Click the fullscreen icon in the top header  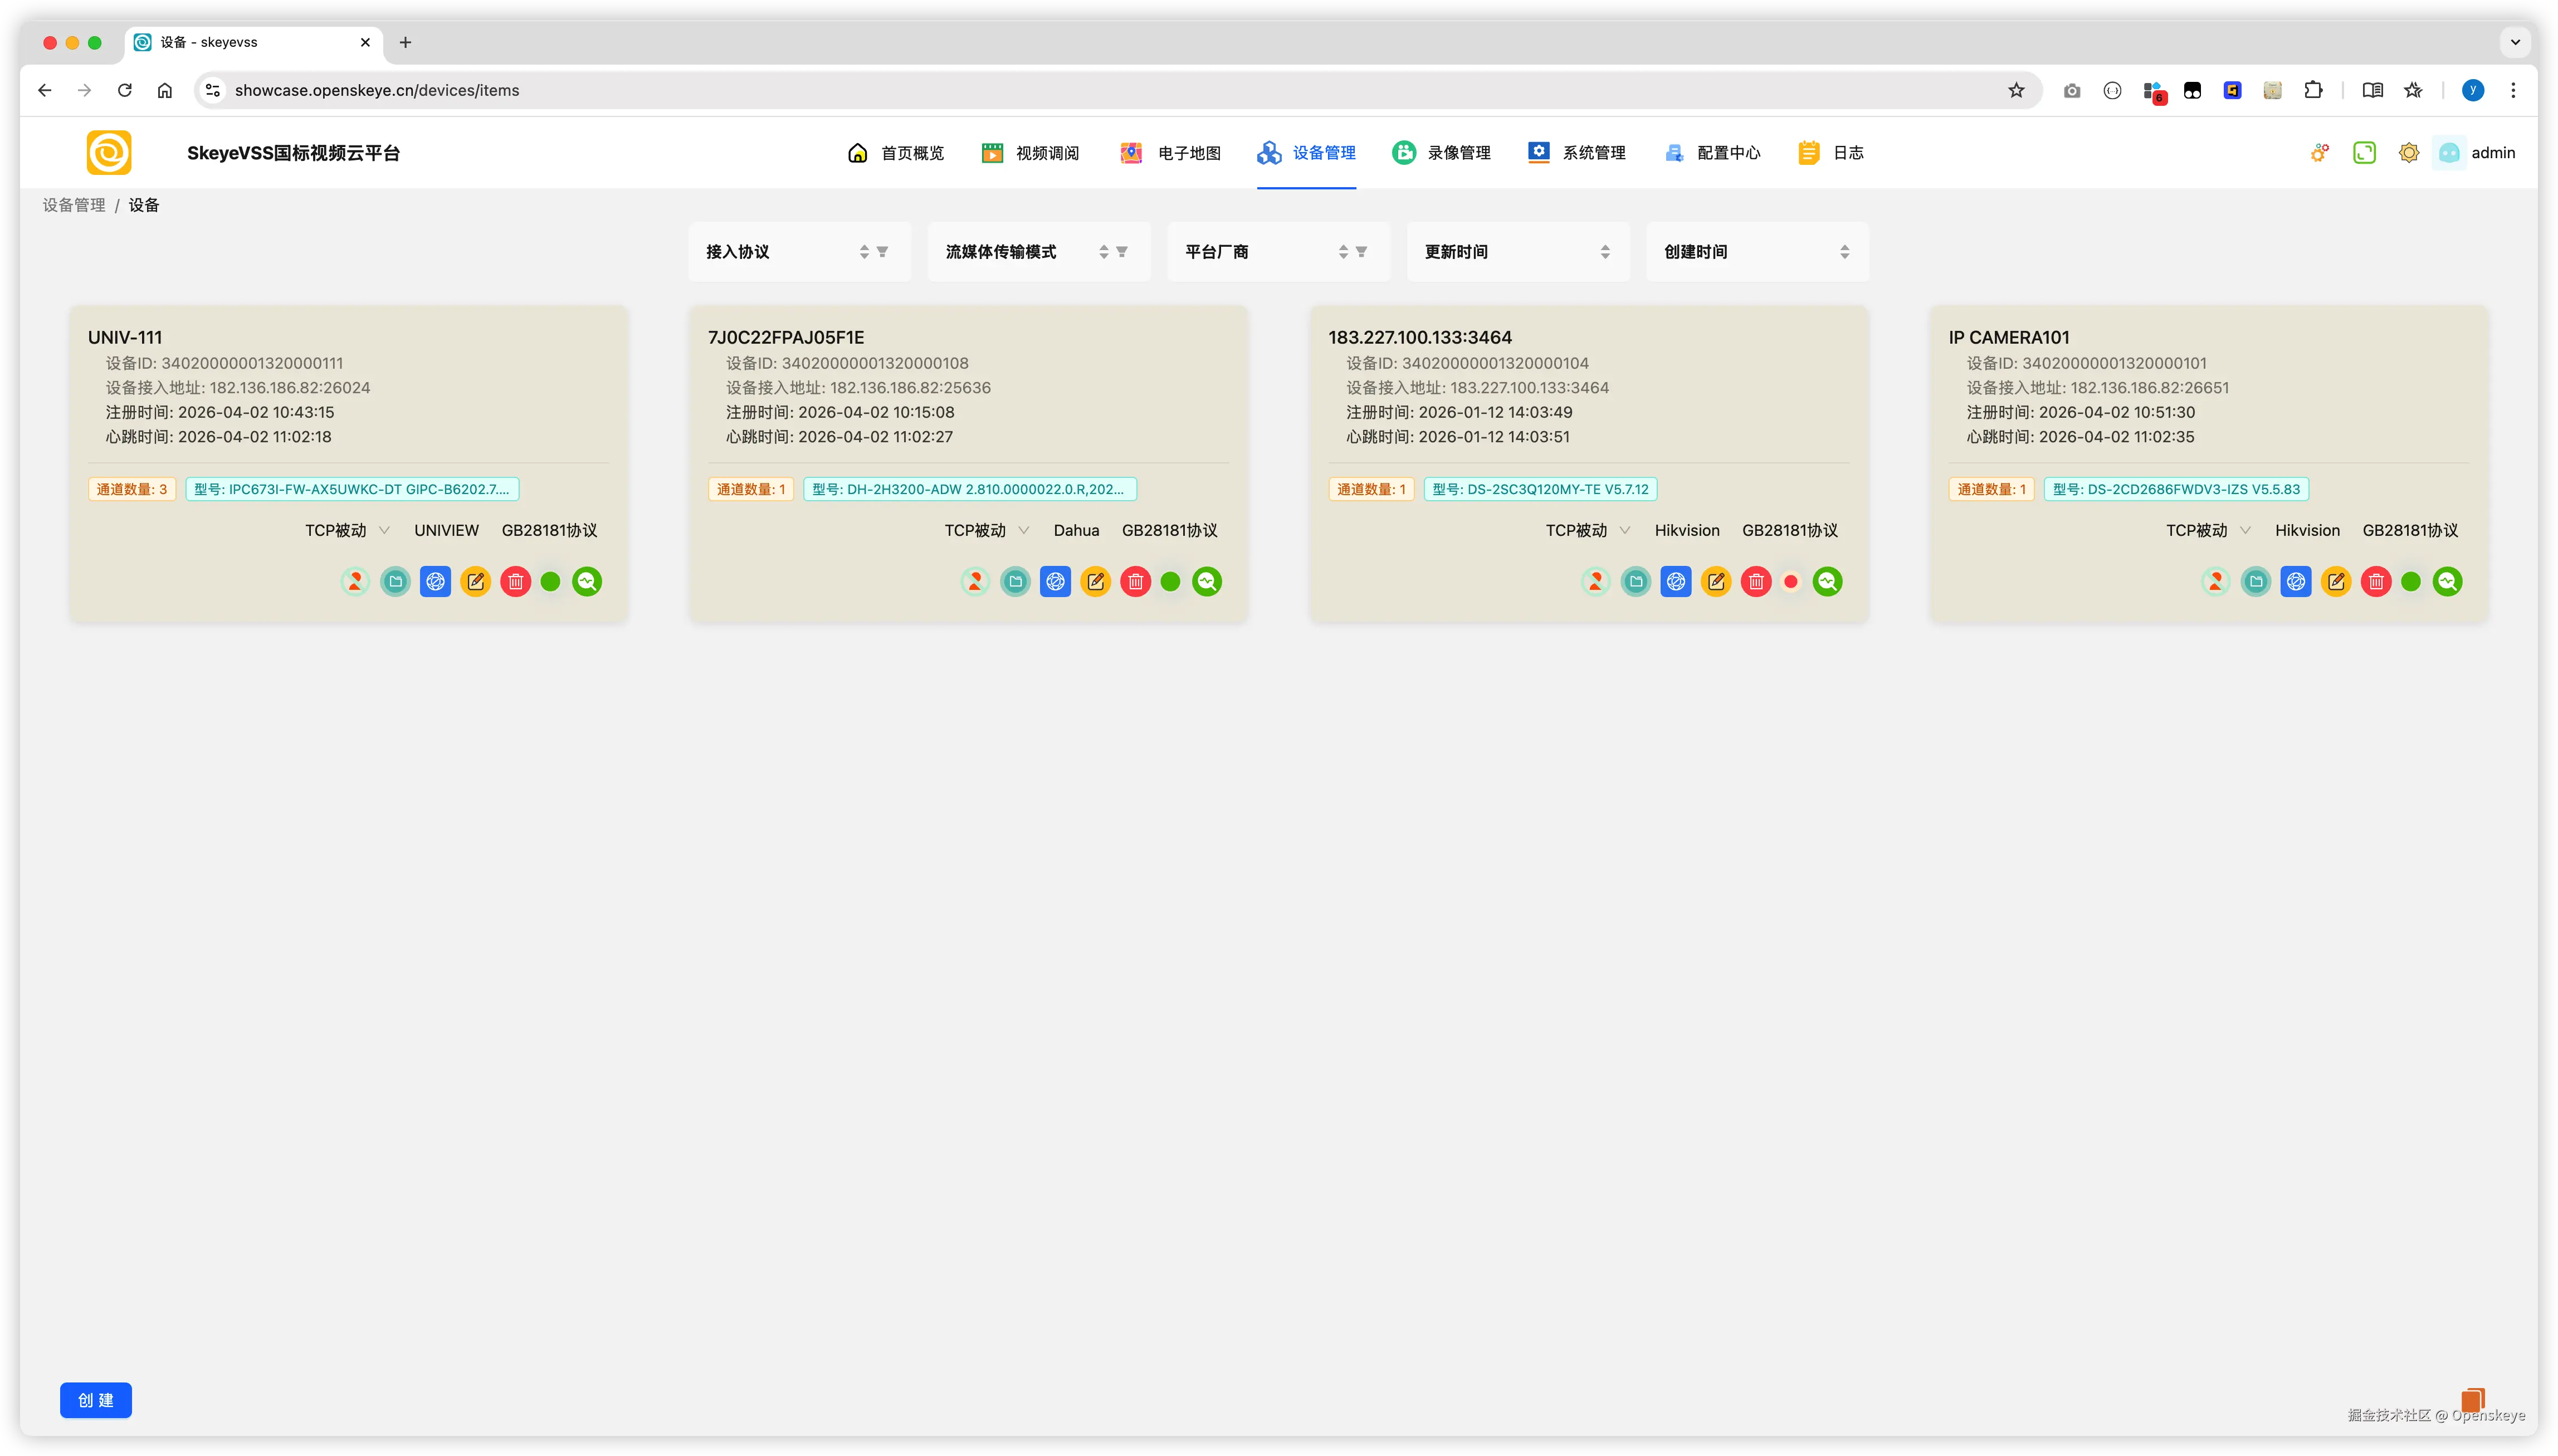tap(2364, 152)
